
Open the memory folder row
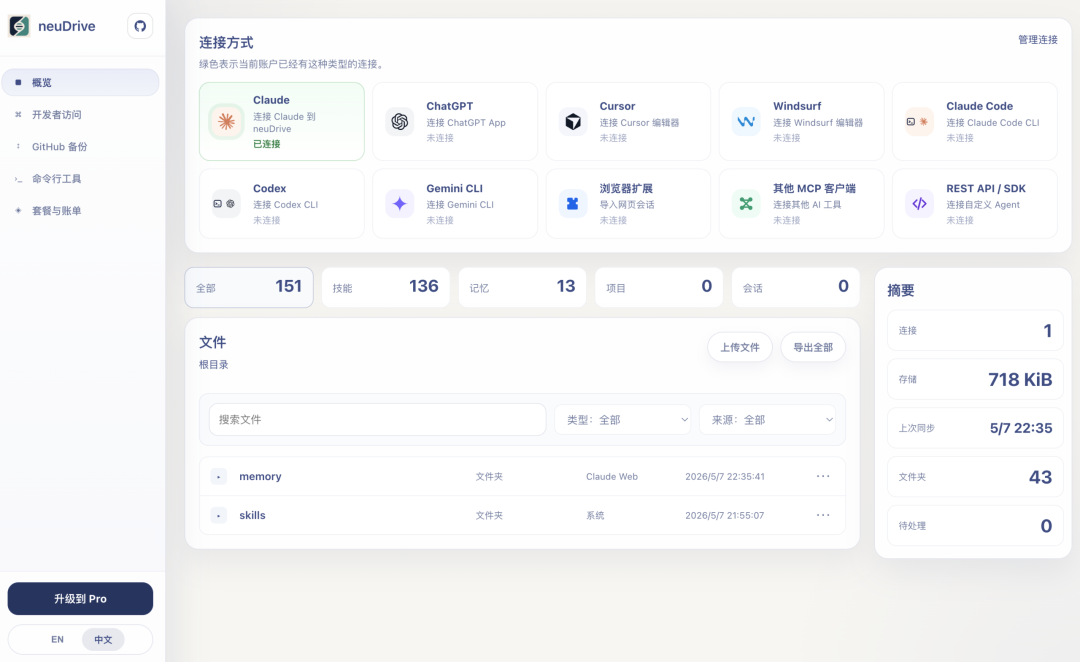pyautogui.click(x=522, y=477)
